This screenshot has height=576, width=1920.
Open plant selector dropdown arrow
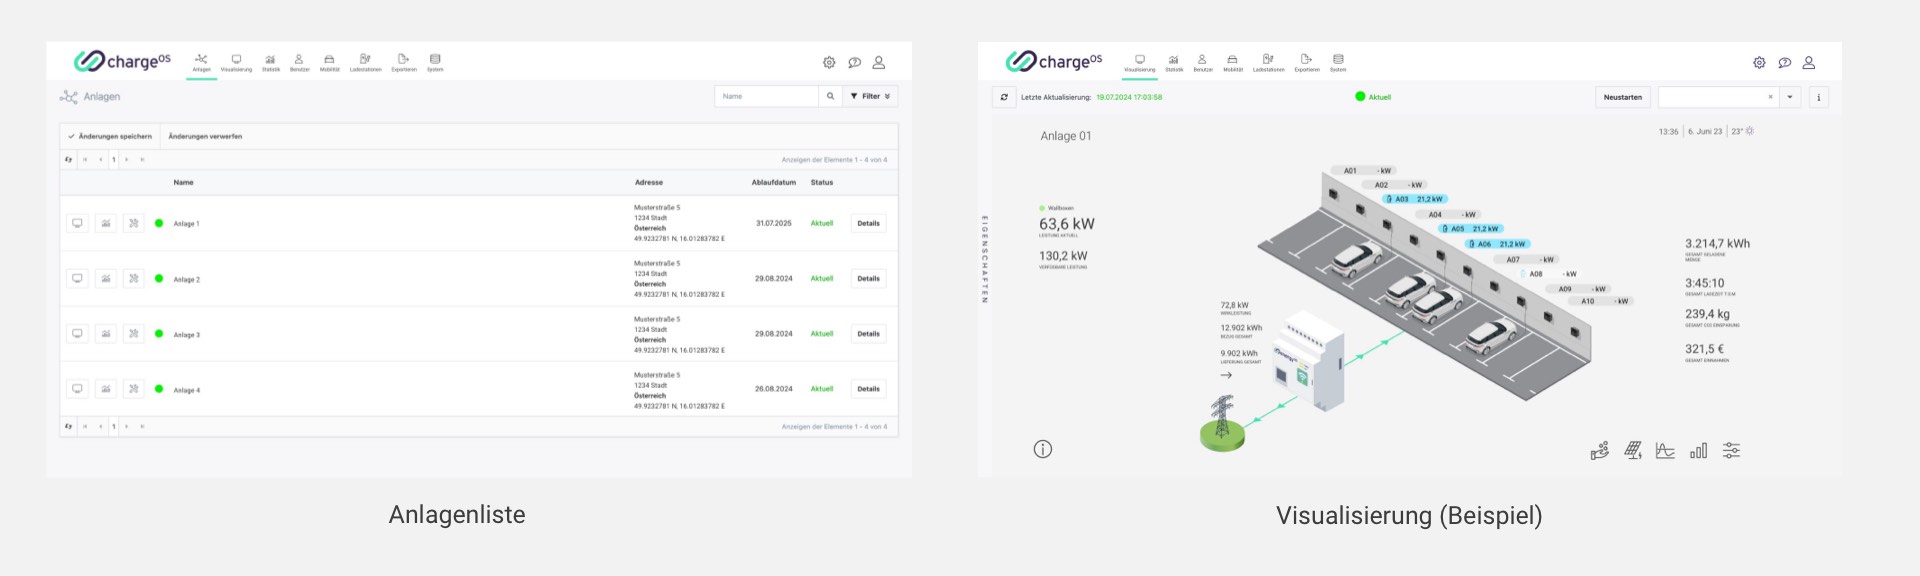pyautogui.click(x=1790, y=97)
